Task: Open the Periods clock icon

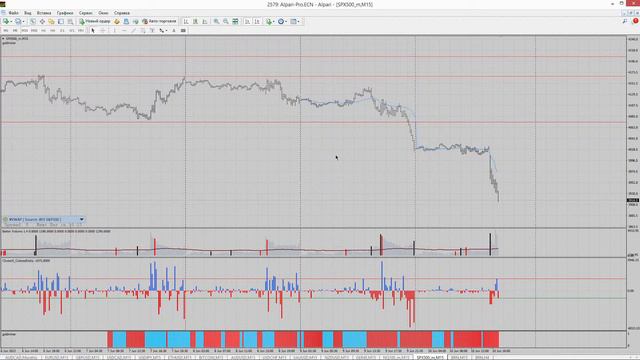Action: pos(281,21)
